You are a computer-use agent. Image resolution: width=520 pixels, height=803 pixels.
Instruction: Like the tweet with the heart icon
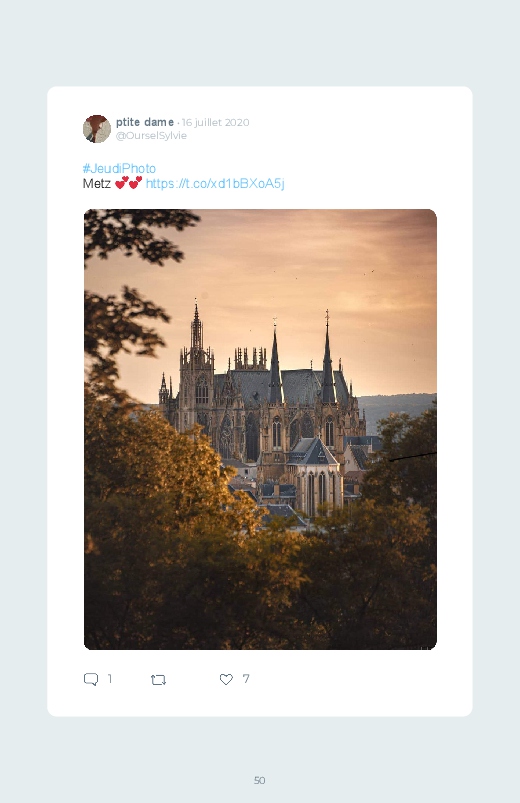point(226,679)
